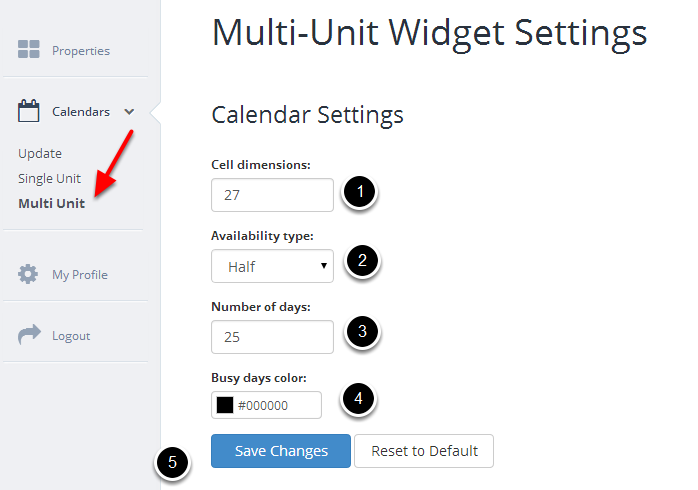Click the numbered marker 3 badge
Image resolution: width=698 pixels, height=490 pixels.
pos(362,333)
